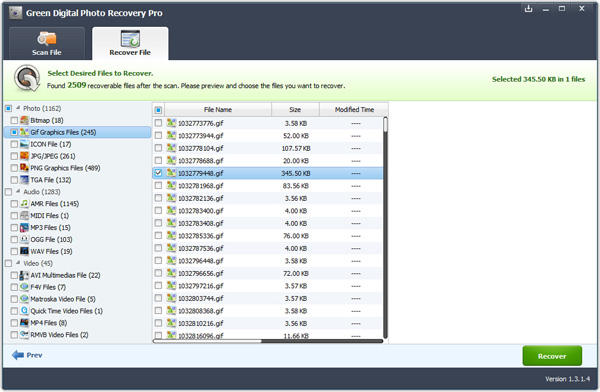The width and height of the screenshot is (600, 392).
Task: Click the 76.00 KB size cell
Action: click(x=296, y=236)
